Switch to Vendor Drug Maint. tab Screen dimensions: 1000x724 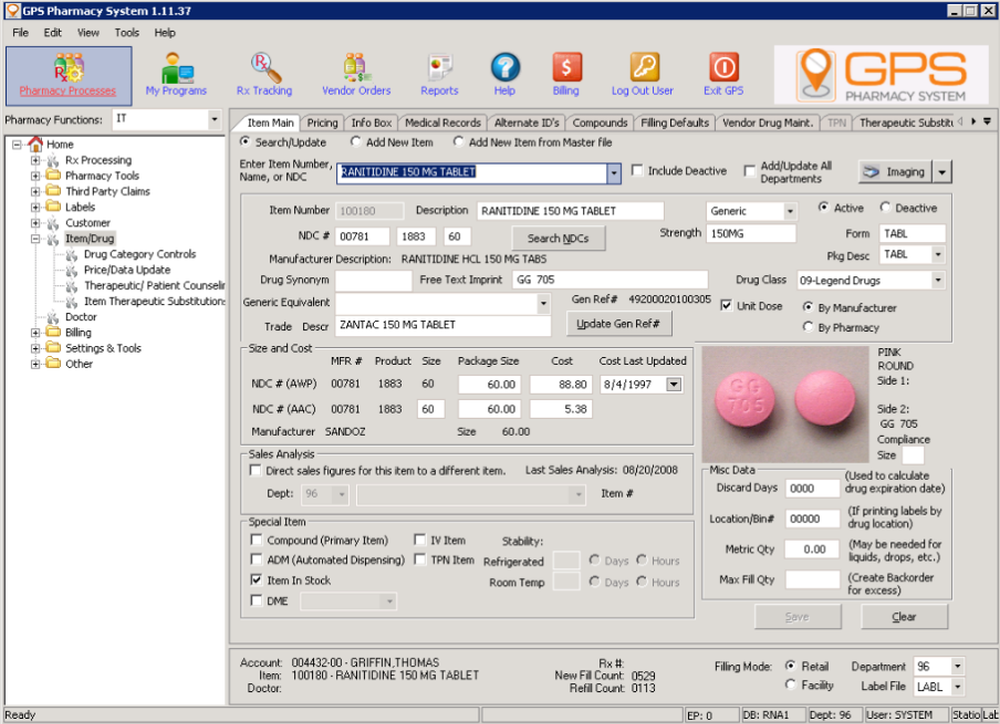[768, 122]
